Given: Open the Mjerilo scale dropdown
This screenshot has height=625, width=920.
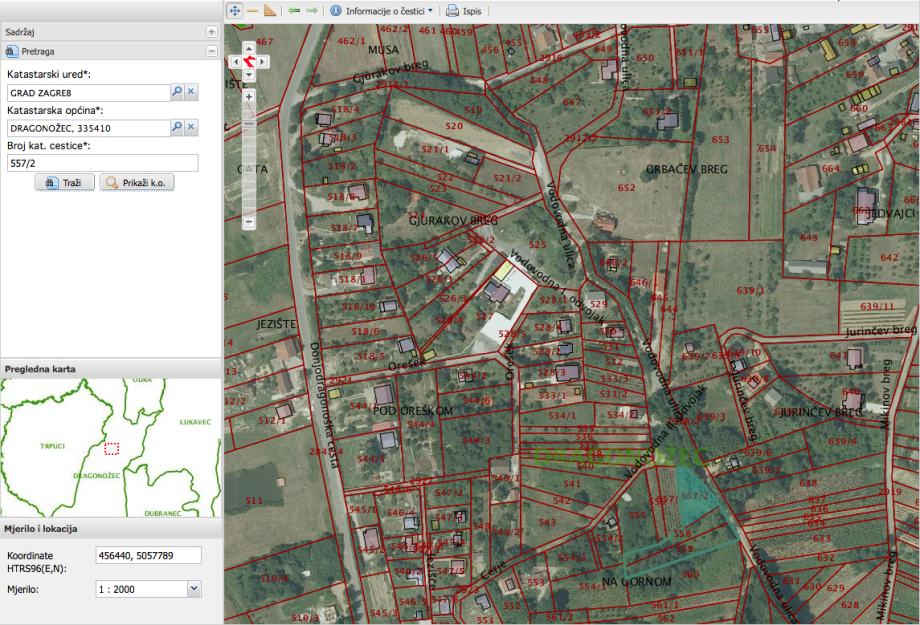Looking at the screenshot, I should tap(194, 589).
